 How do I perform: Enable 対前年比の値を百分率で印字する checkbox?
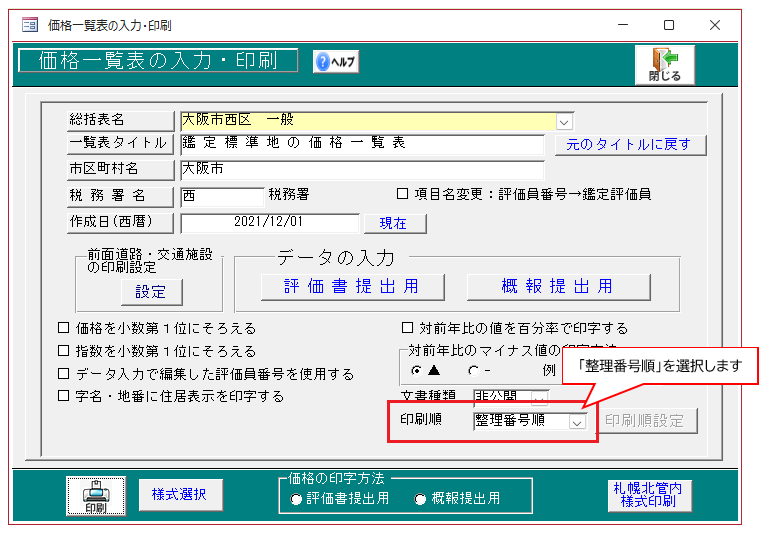click(x=406, y=328)
